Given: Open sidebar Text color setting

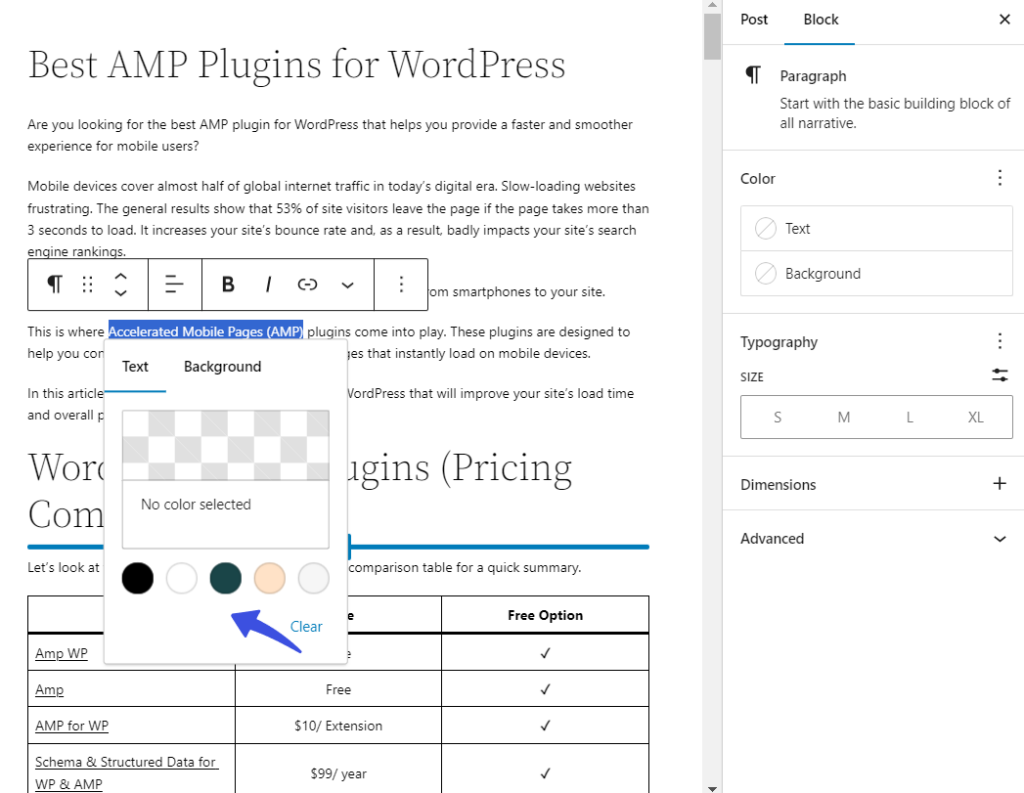Looking at the screenshot, I should click(876, 229).
